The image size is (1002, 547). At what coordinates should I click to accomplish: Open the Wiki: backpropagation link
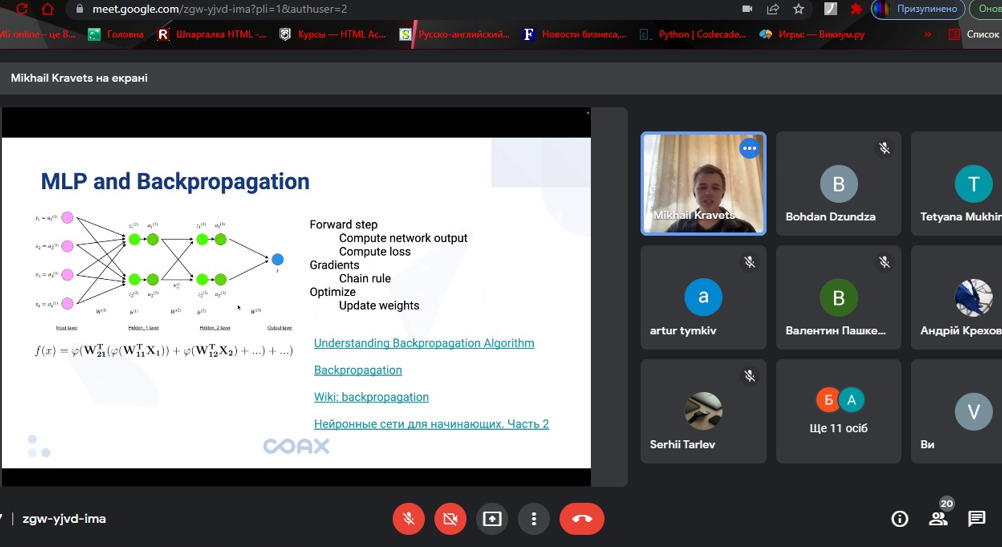[x=371, y=397]
